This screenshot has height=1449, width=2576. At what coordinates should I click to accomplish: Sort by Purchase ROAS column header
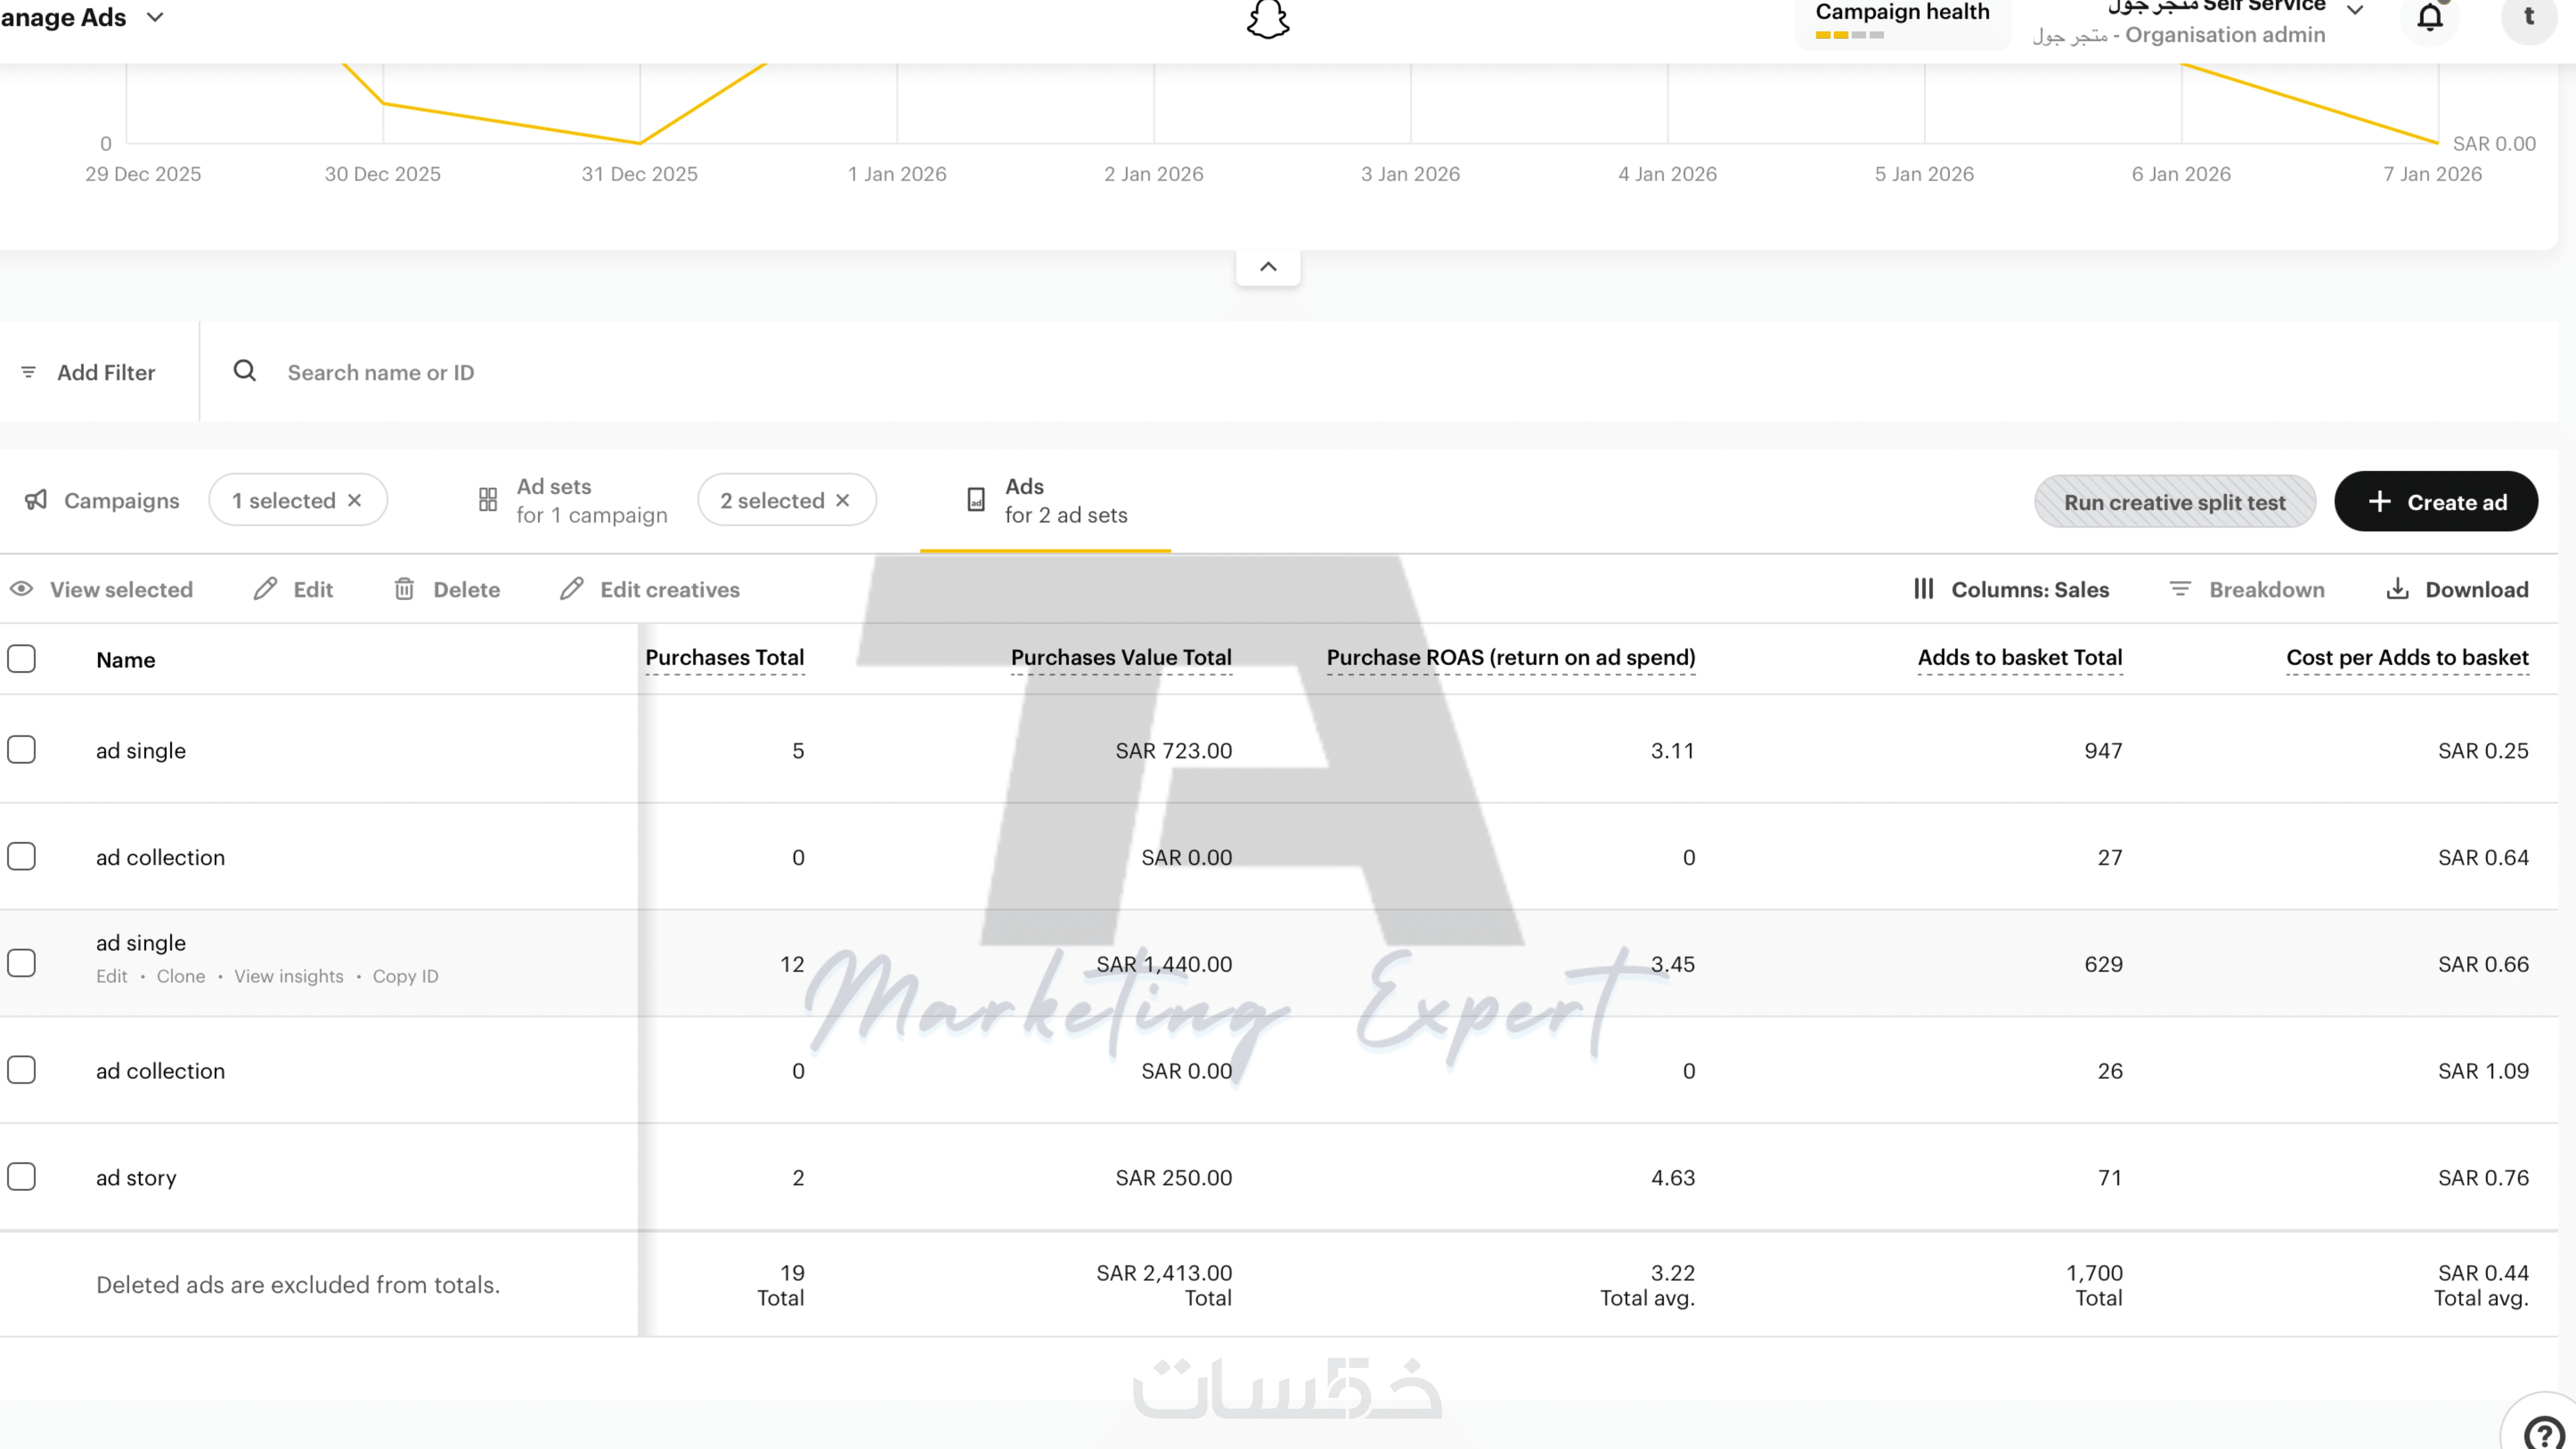(x=1511, y=657)
